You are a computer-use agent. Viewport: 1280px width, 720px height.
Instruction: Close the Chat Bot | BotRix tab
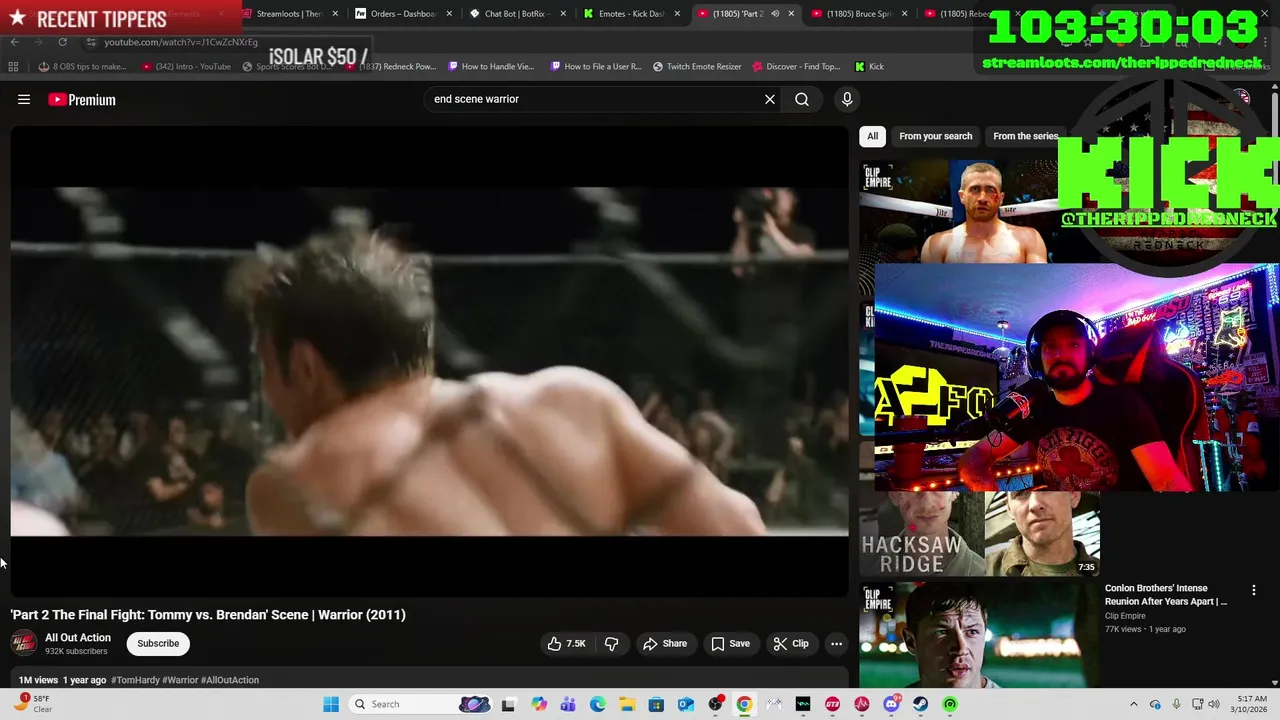[563, 14]
